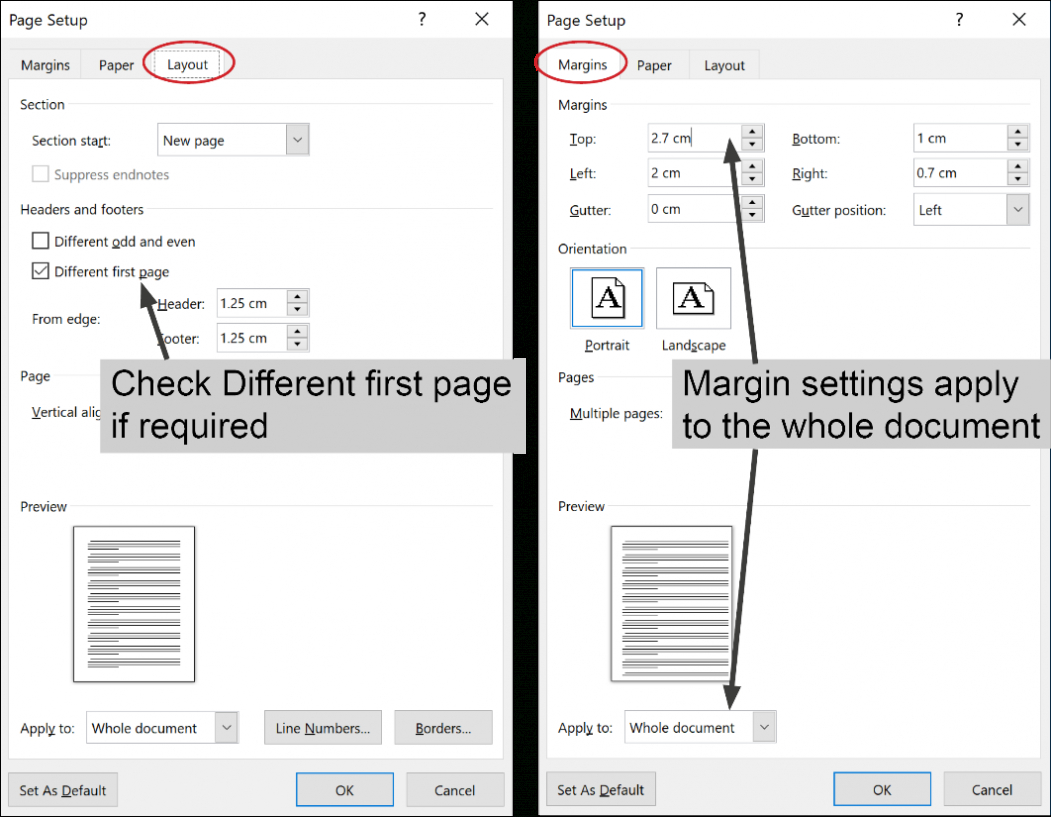Select the Portrait orientation icon

coord(606,297)
